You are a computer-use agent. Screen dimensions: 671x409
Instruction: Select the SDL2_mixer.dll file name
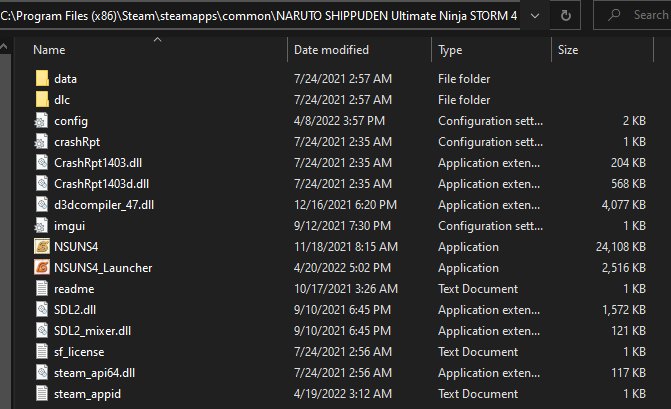click(x=92, y=331)
